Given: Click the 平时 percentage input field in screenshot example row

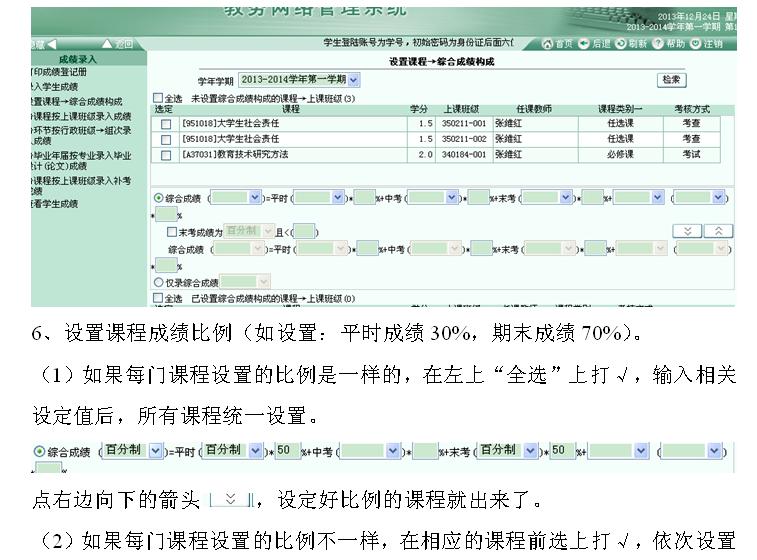Looking at the screenshot, I should [284, 451].
